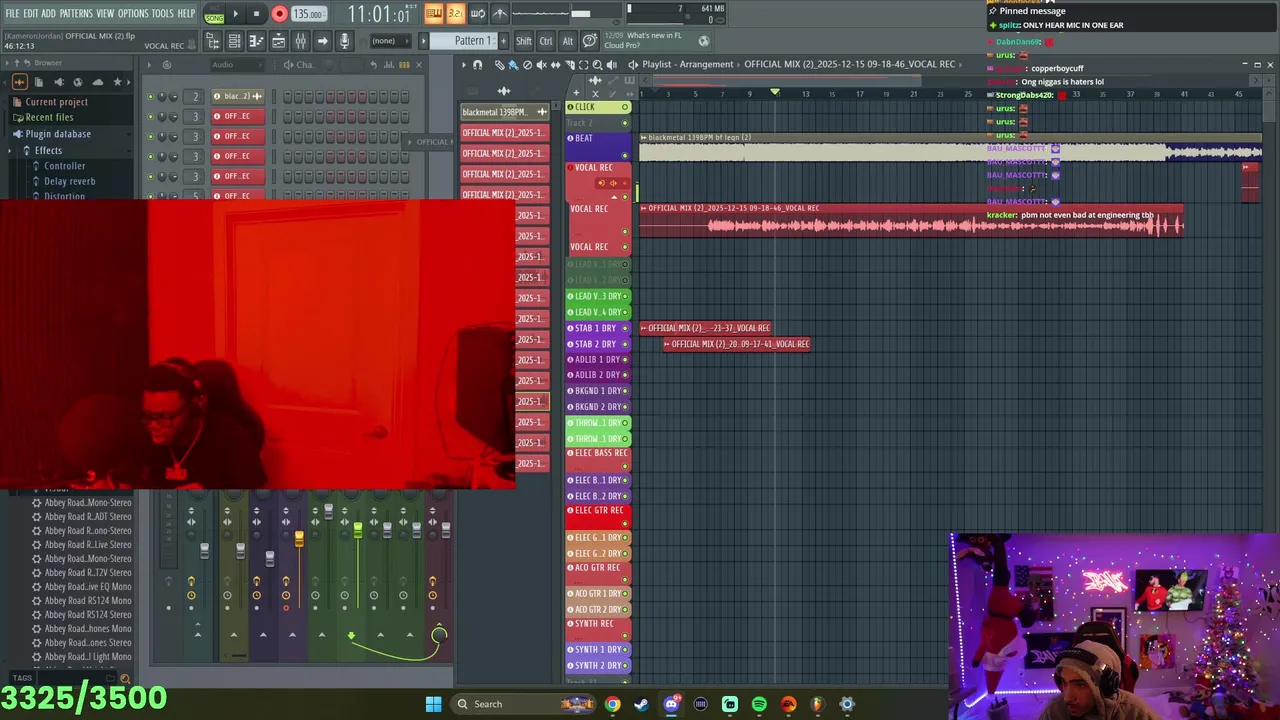Add a new pattern with the plus button
1280x720 pixels.
tap(504, 41)
